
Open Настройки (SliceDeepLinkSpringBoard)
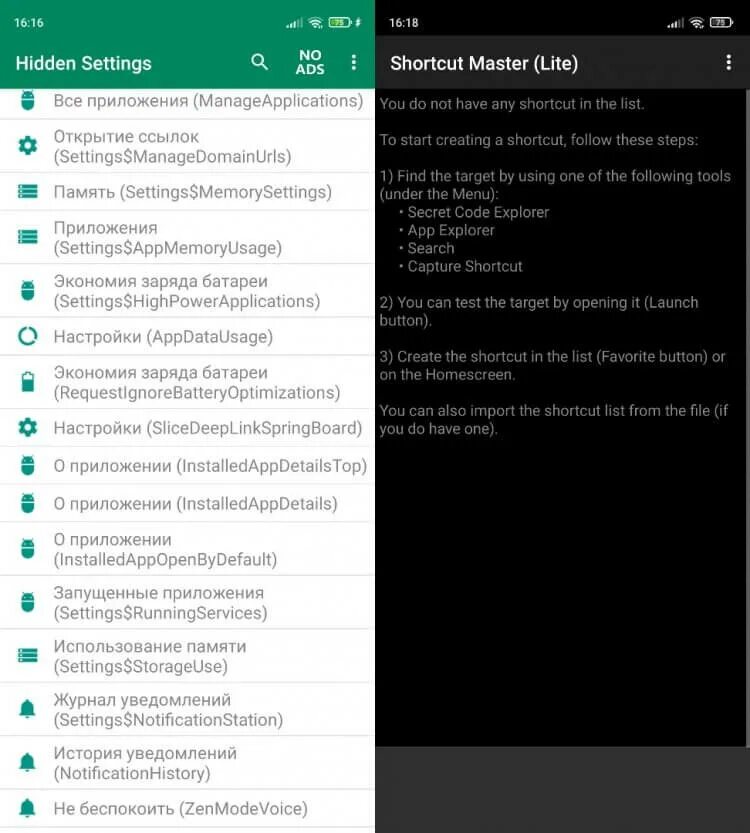tap(187, 428)
